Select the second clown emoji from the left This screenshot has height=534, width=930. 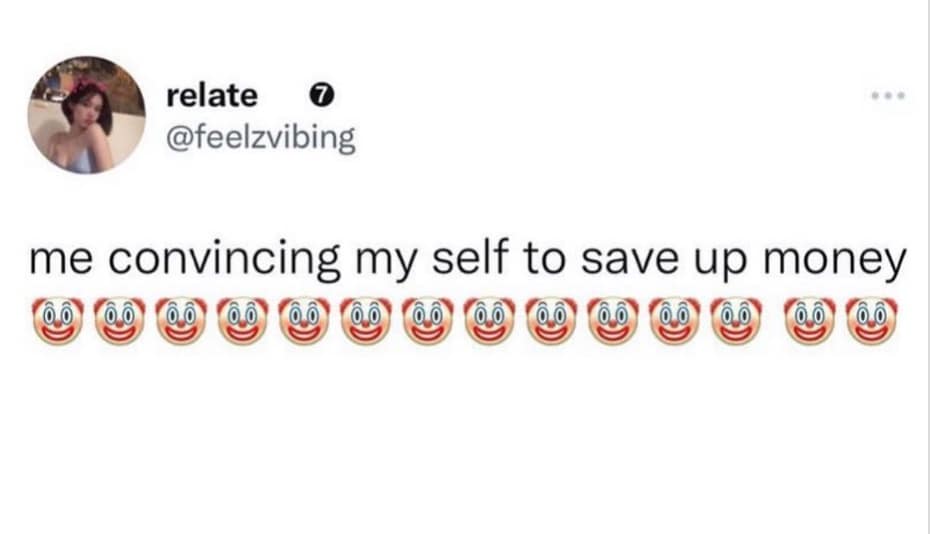click(119, 320)
